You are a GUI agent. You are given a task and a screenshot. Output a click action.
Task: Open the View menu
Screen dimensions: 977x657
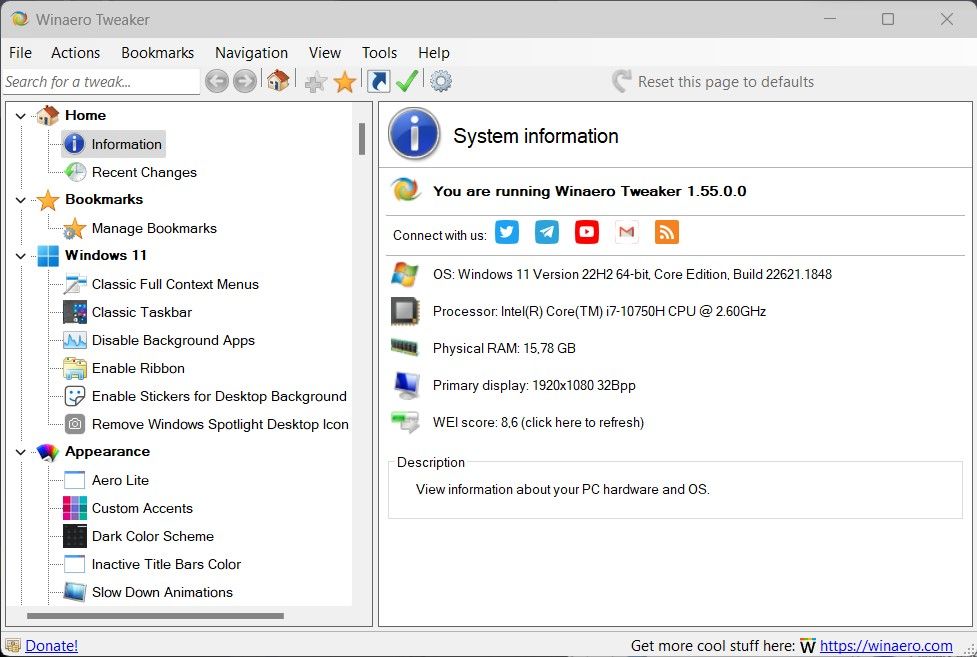(x=325, y=53)
